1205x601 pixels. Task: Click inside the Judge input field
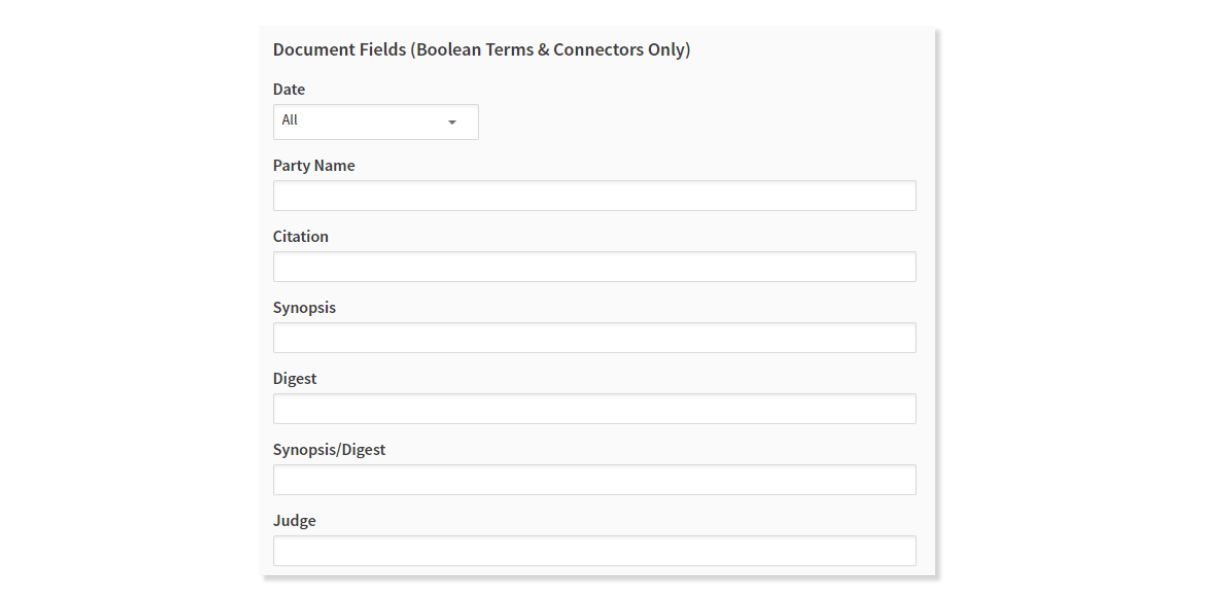coord(594,551)
